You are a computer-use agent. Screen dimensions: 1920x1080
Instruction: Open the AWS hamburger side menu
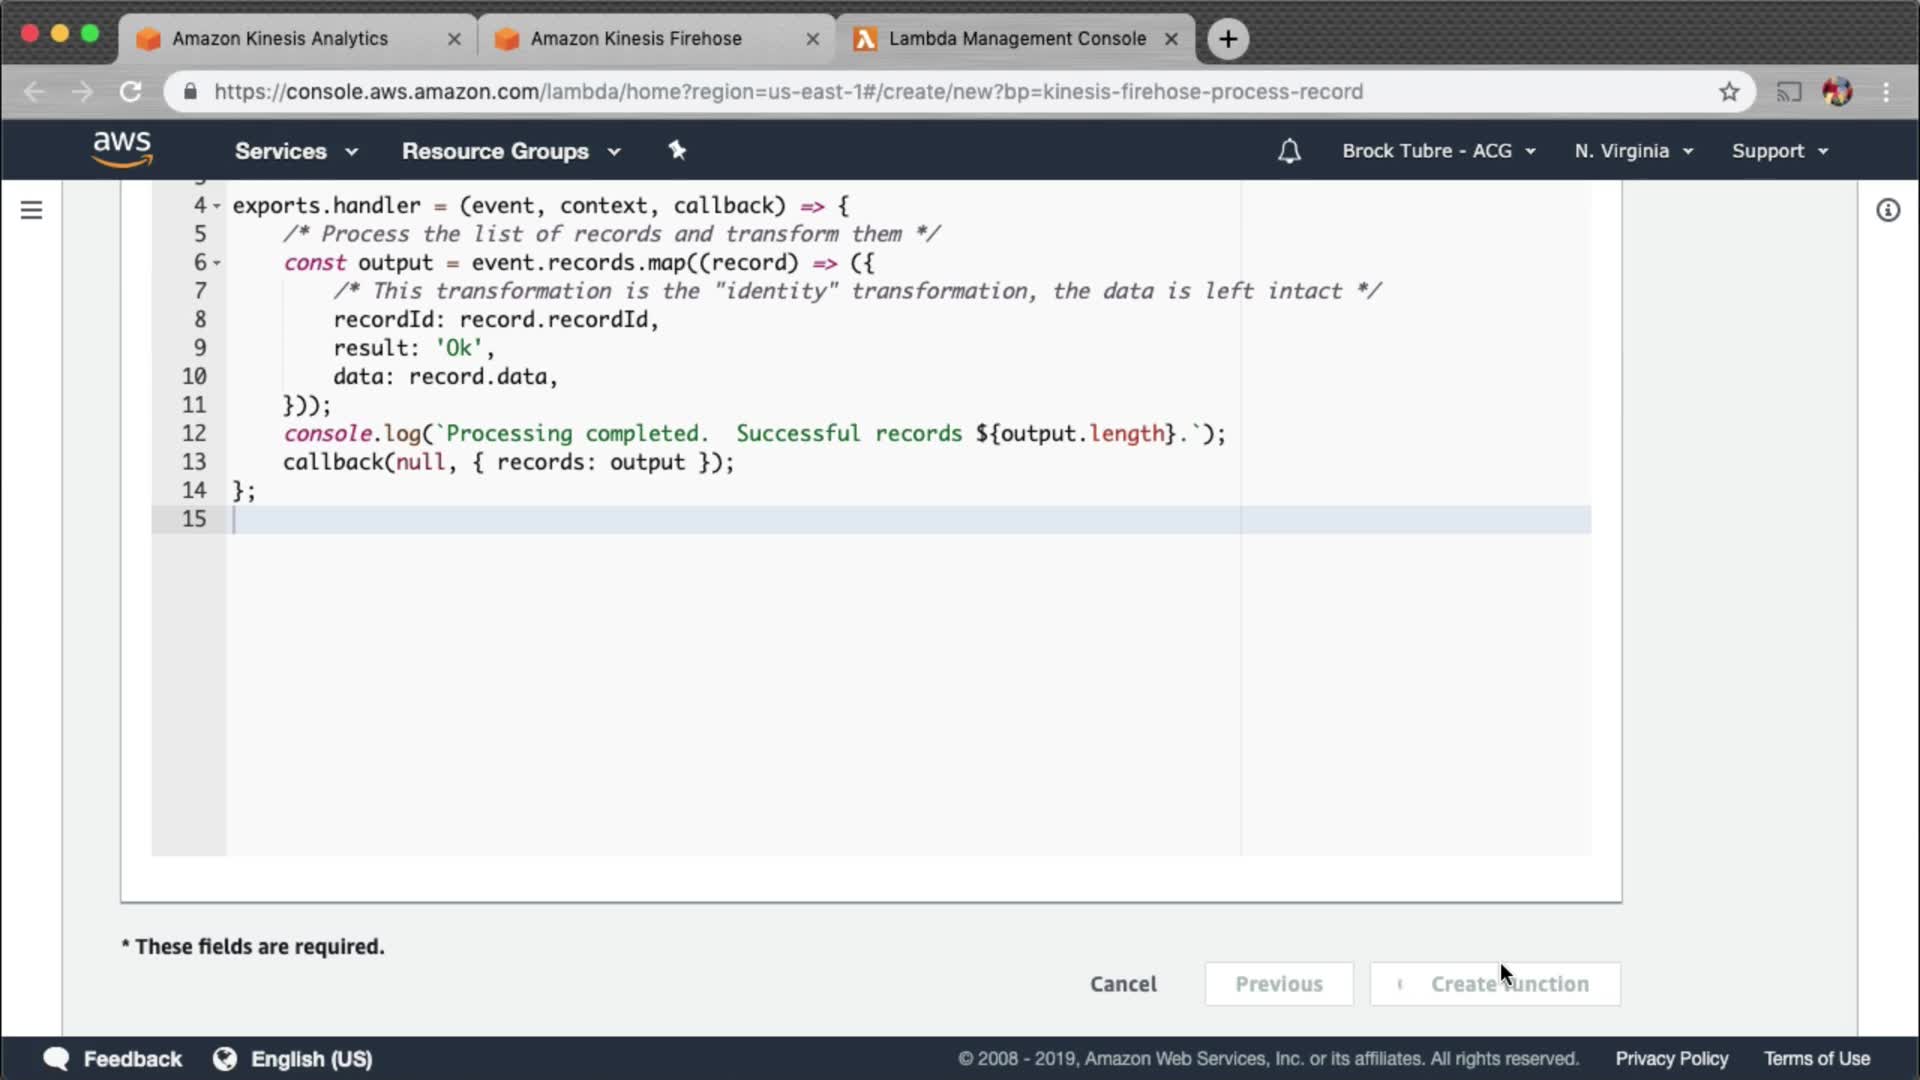click(x=31, y=210)
